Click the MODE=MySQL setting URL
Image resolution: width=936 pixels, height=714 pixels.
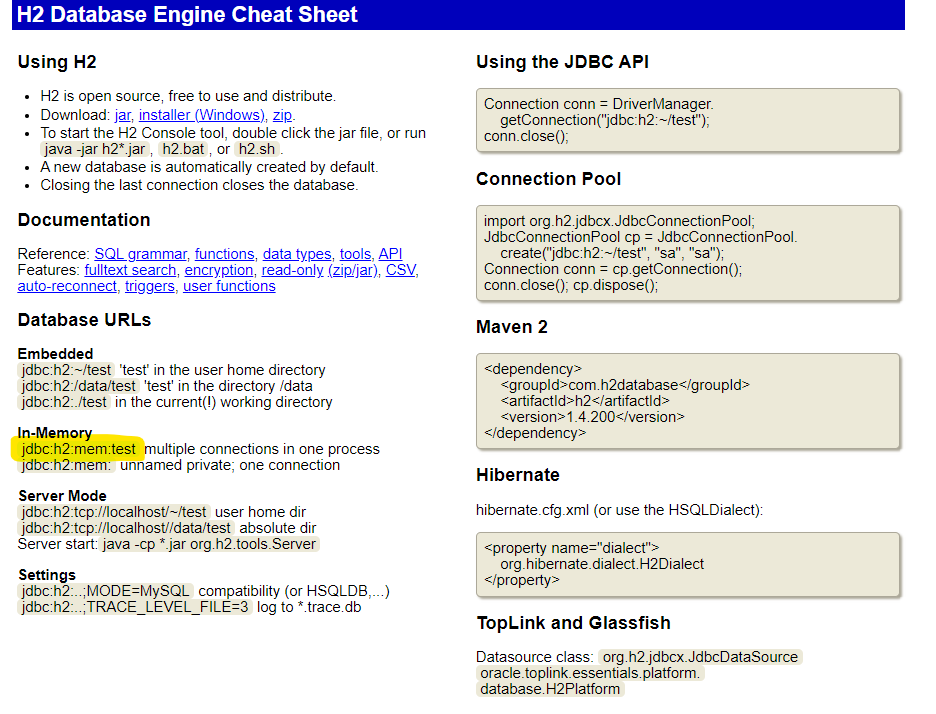[x=105, y=591]
